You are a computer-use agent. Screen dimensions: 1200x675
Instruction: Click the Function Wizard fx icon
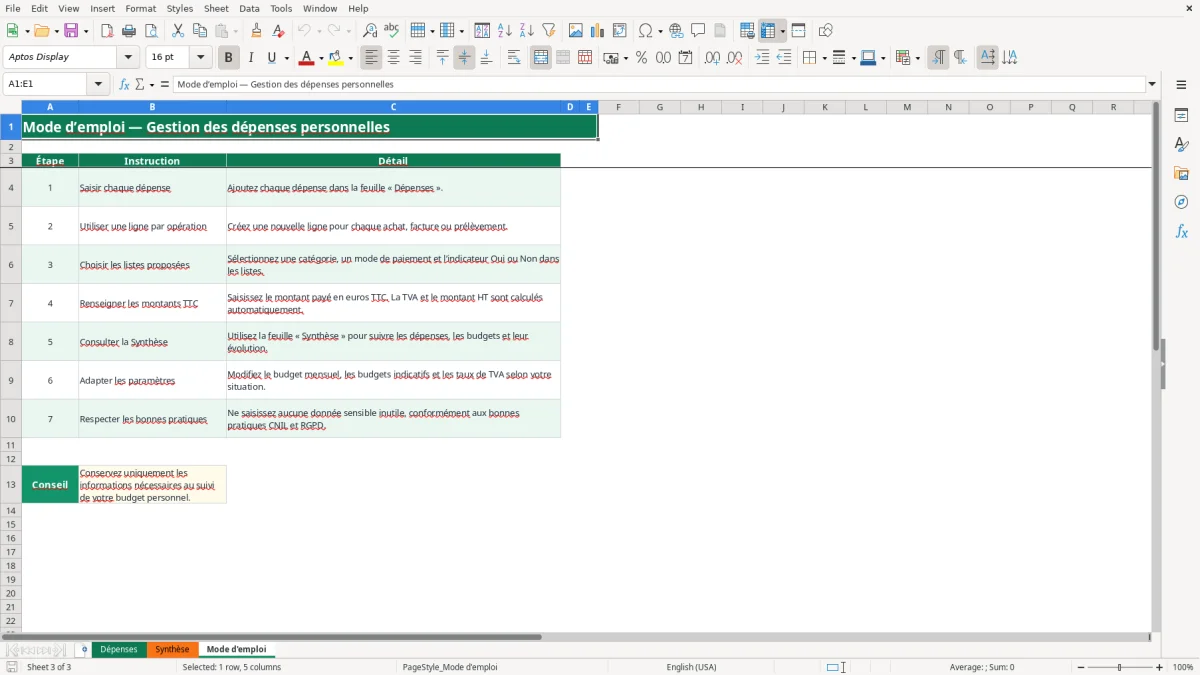tap(125, 84)
